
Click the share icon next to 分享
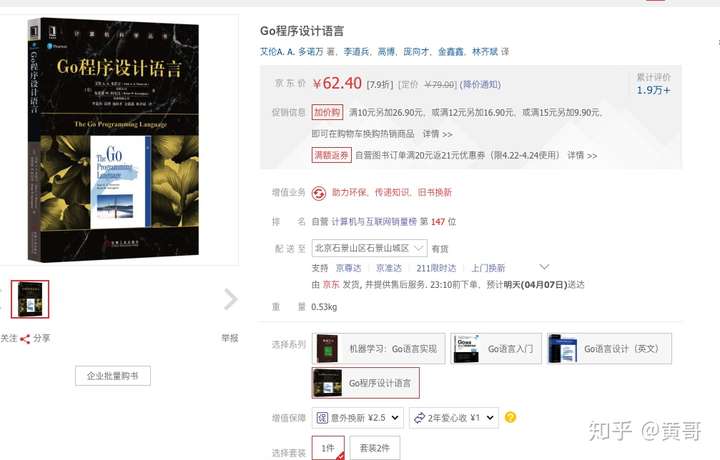tap(25, 339)
